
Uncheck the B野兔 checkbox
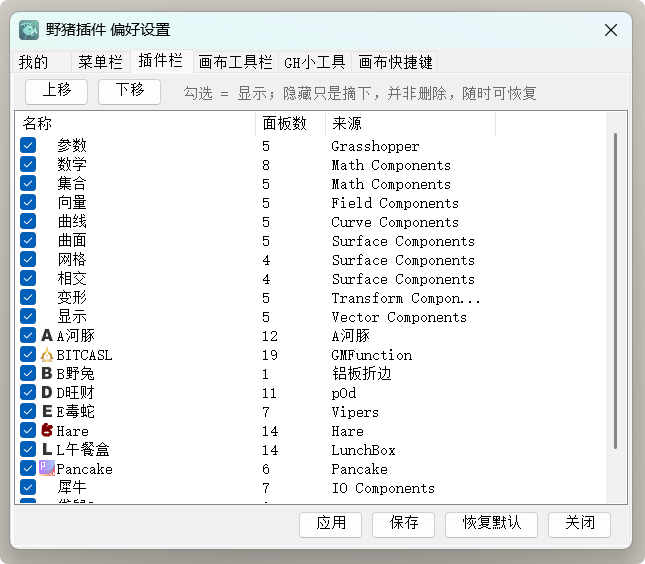click(28, 373)
